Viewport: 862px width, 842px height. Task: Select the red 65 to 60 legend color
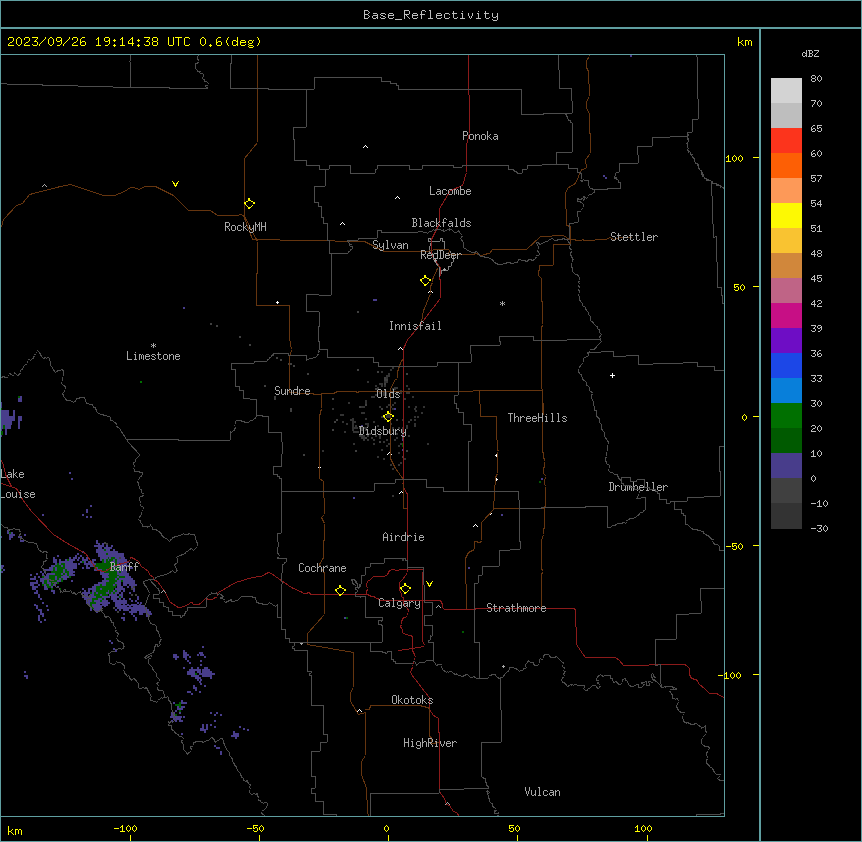click(786, 140)
